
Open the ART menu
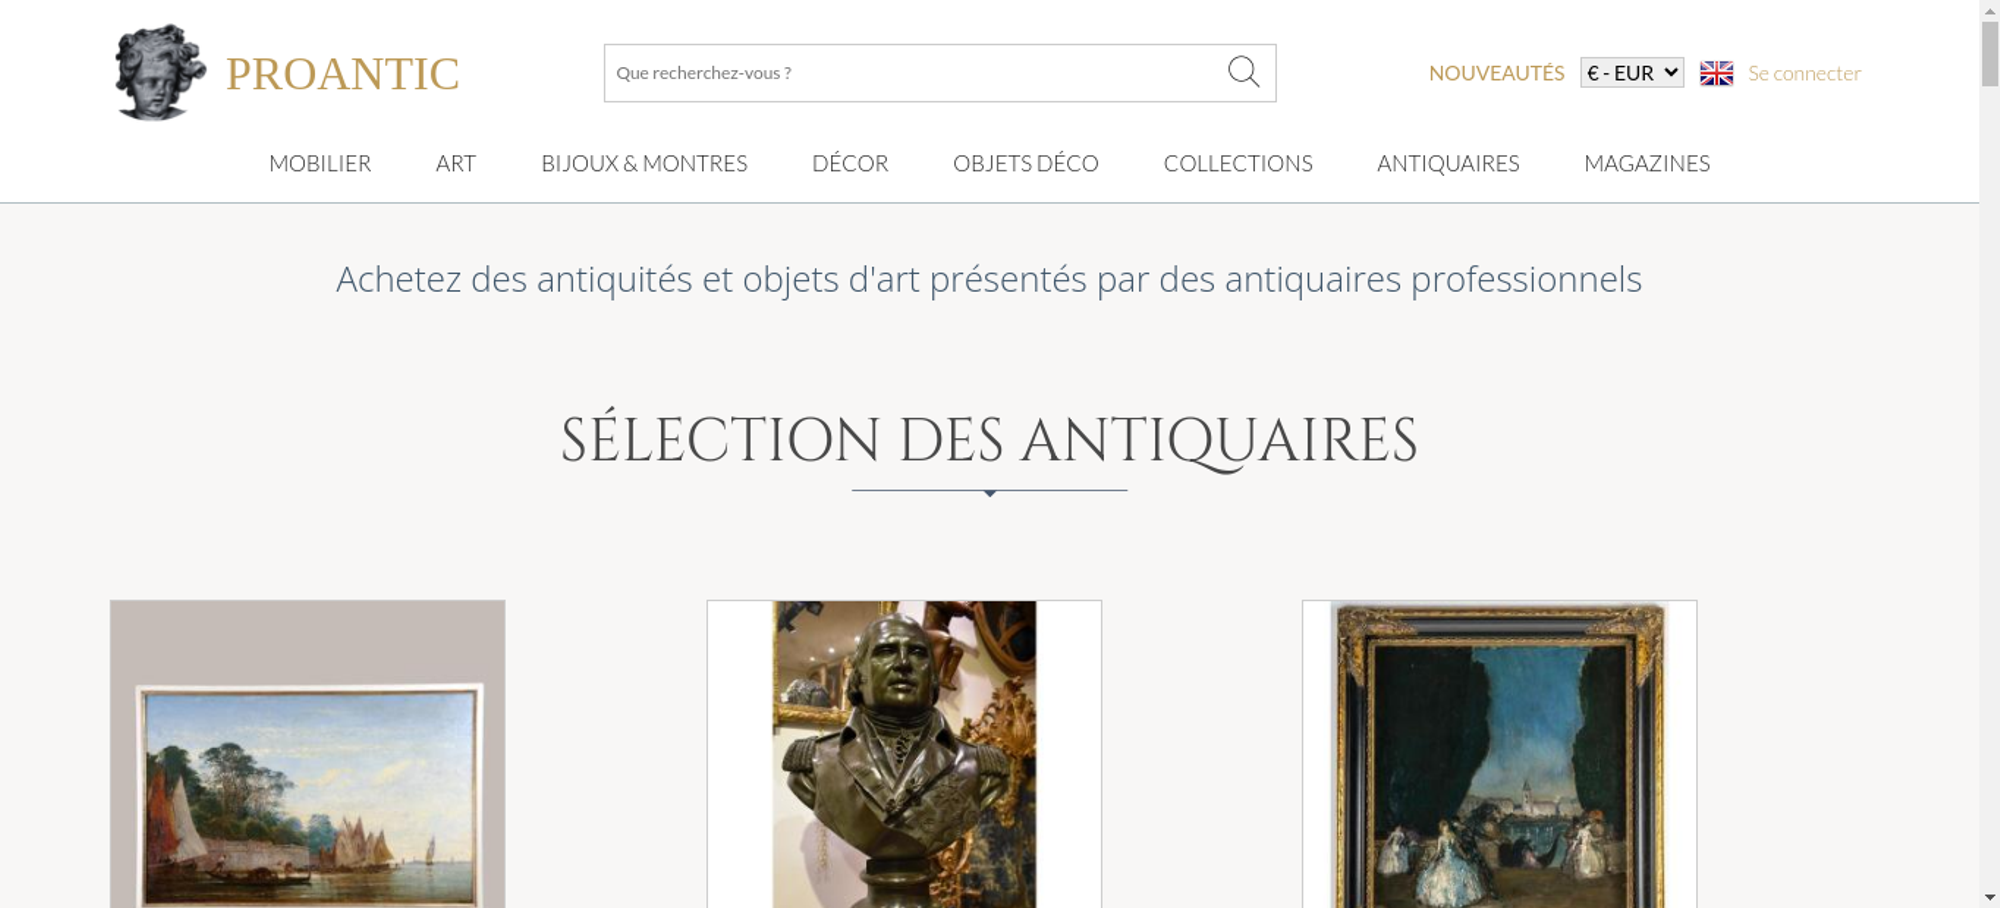[x=456, y=163]
